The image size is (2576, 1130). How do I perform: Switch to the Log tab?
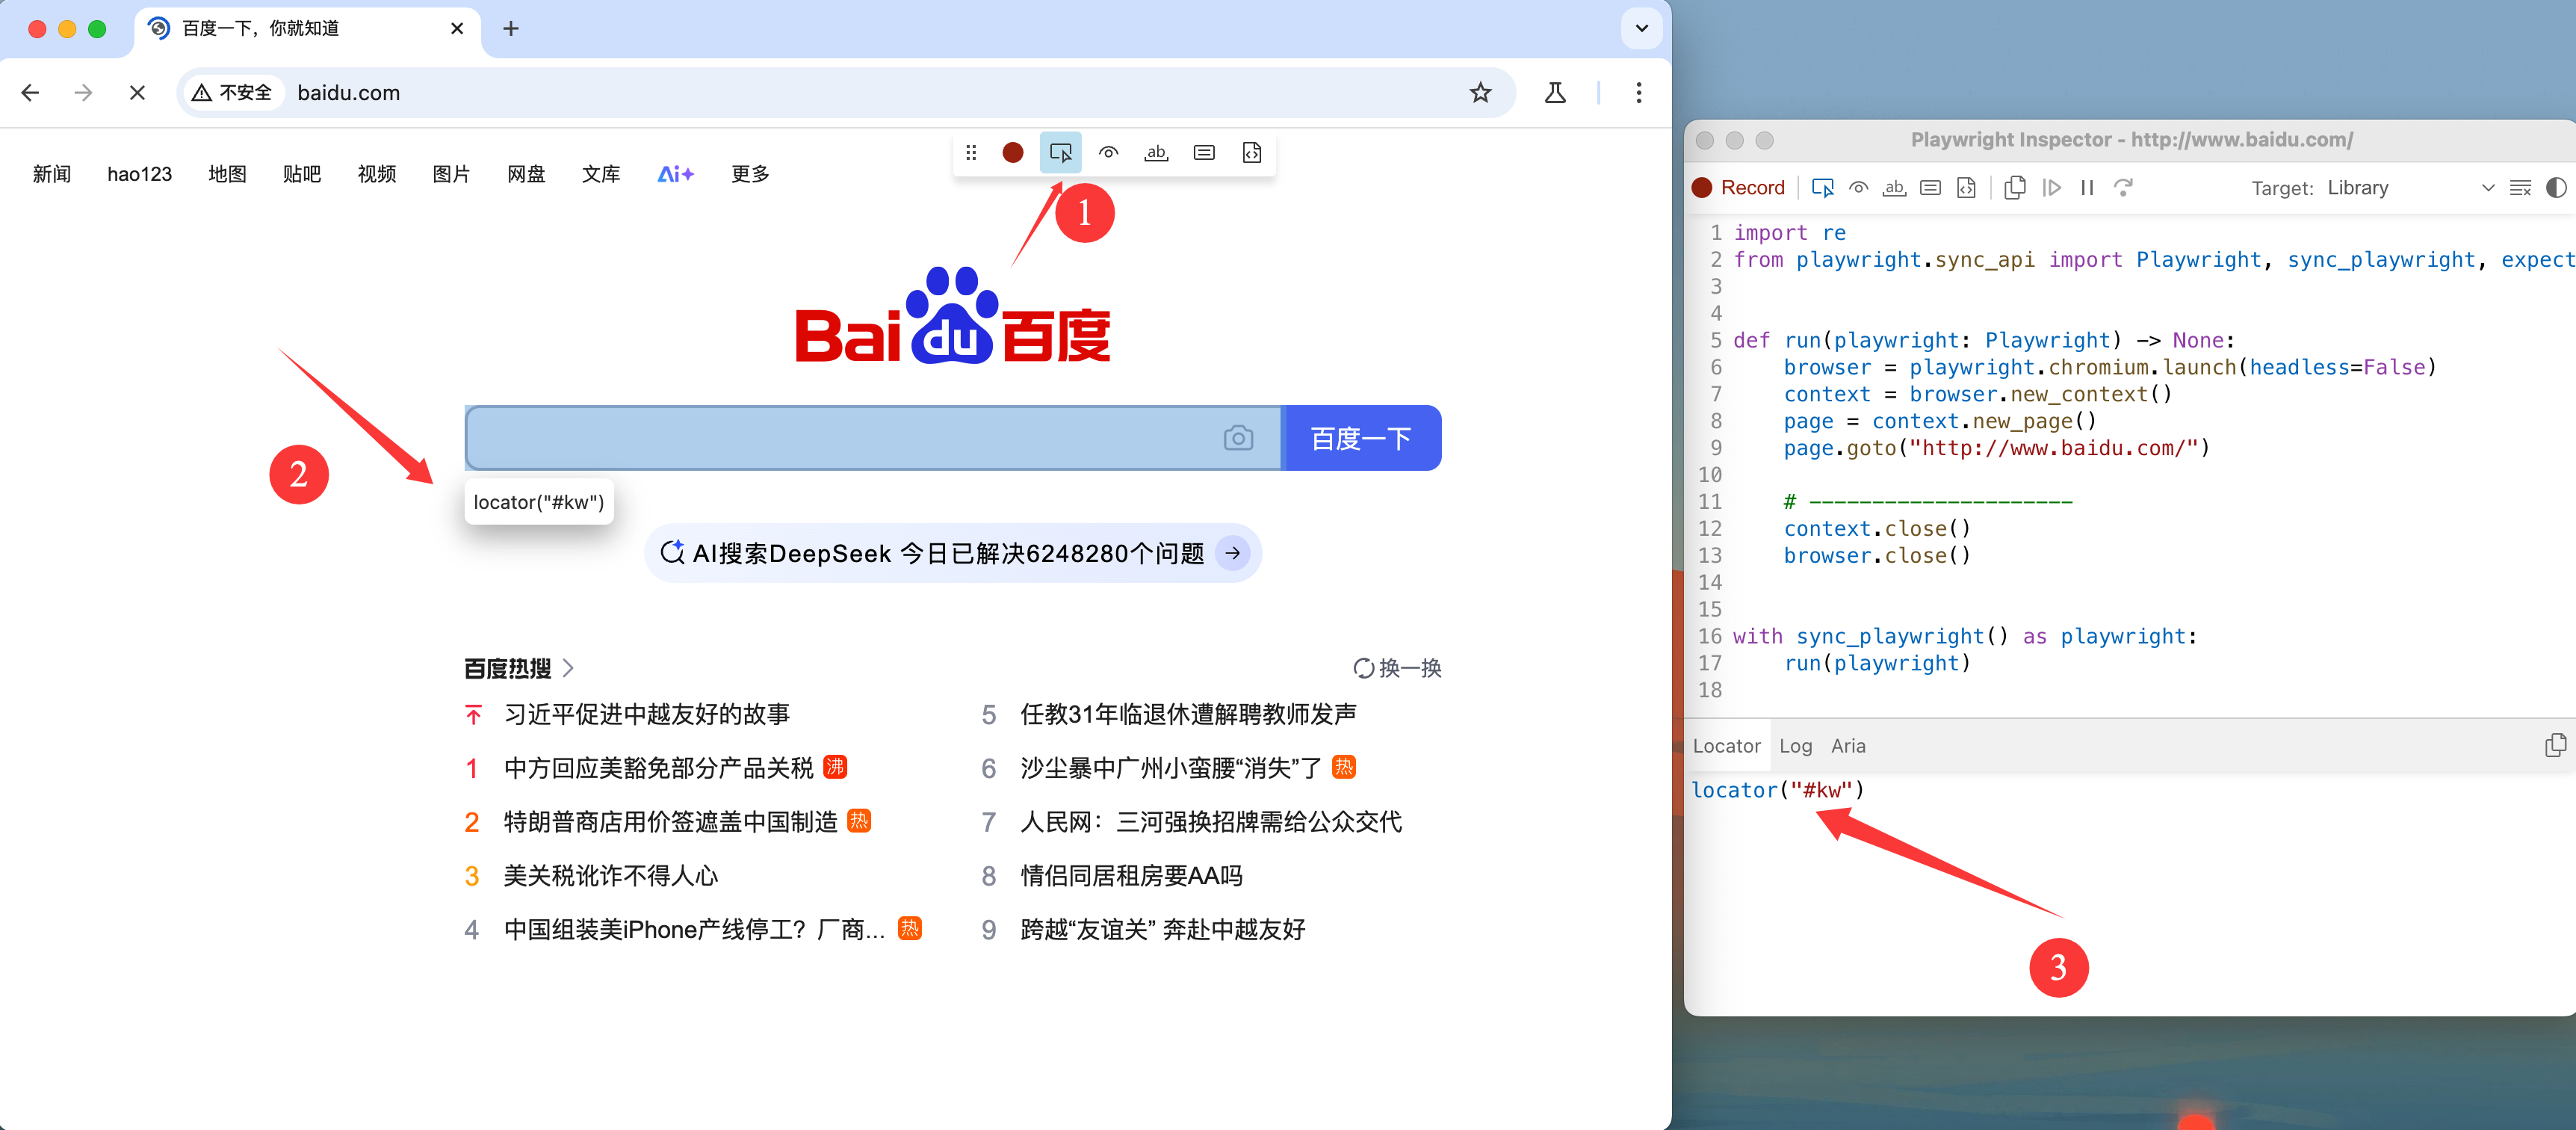tap(1795, 746)
